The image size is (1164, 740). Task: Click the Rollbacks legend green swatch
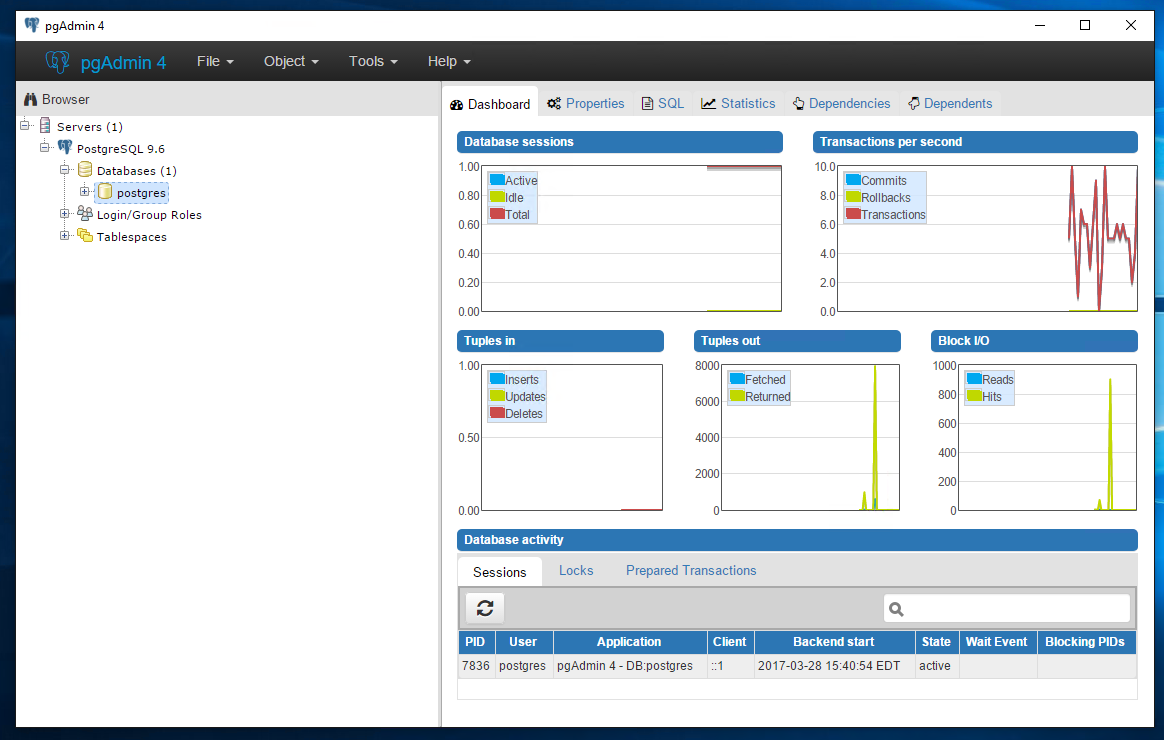click(854, 197)
